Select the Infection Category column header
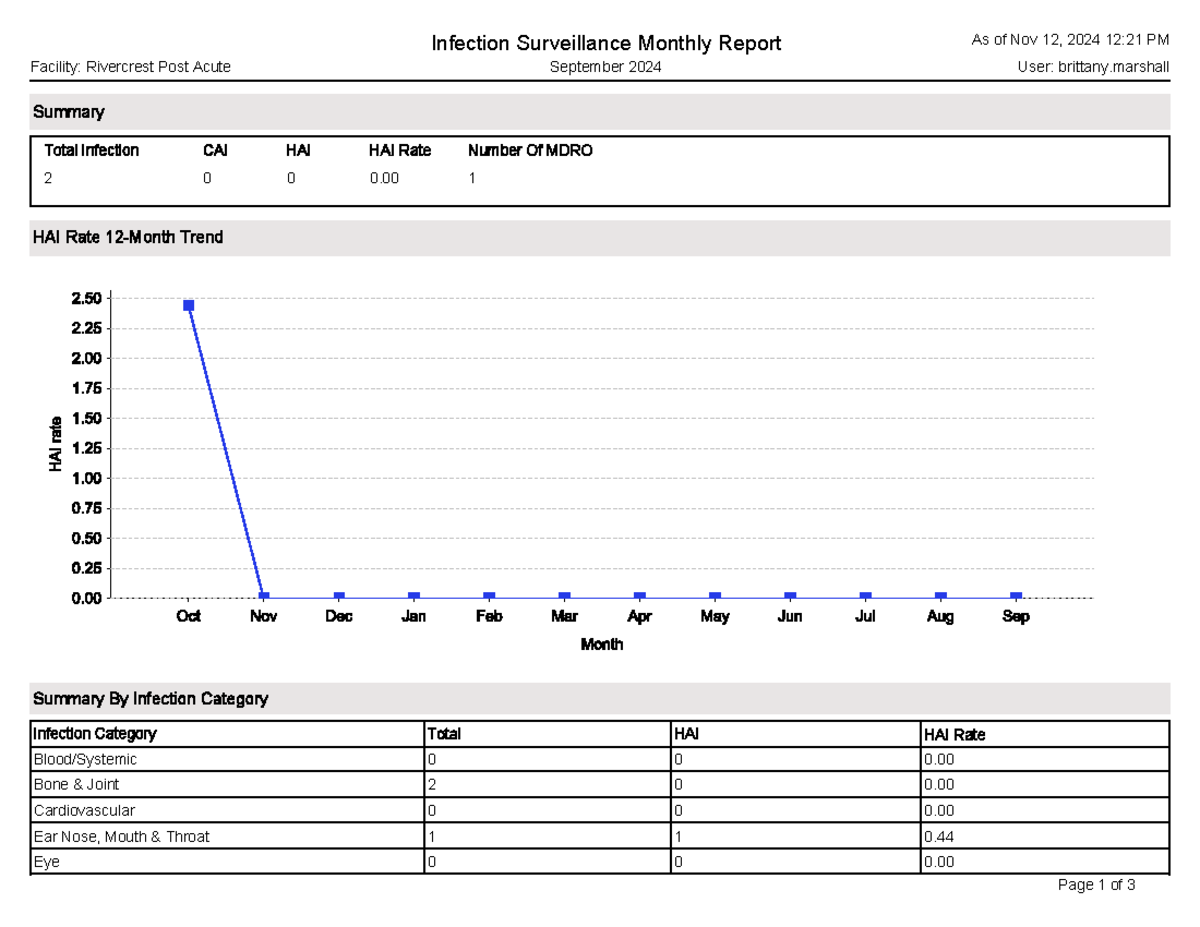 (x=94, y=733)
